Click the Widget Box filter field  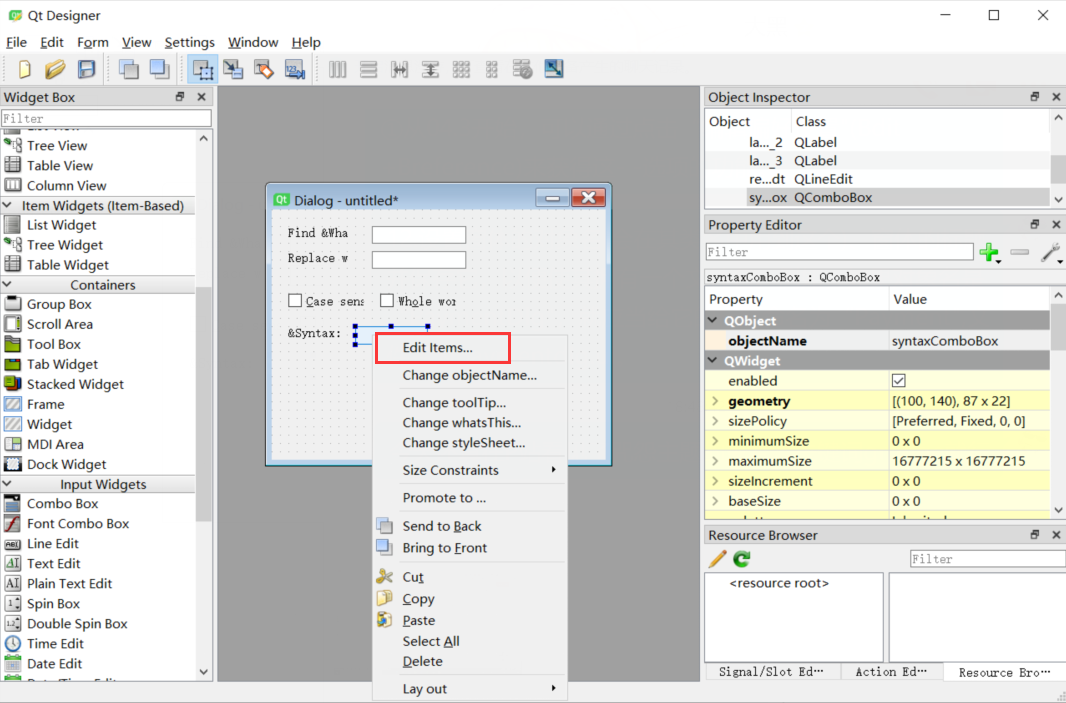[107, 118]
